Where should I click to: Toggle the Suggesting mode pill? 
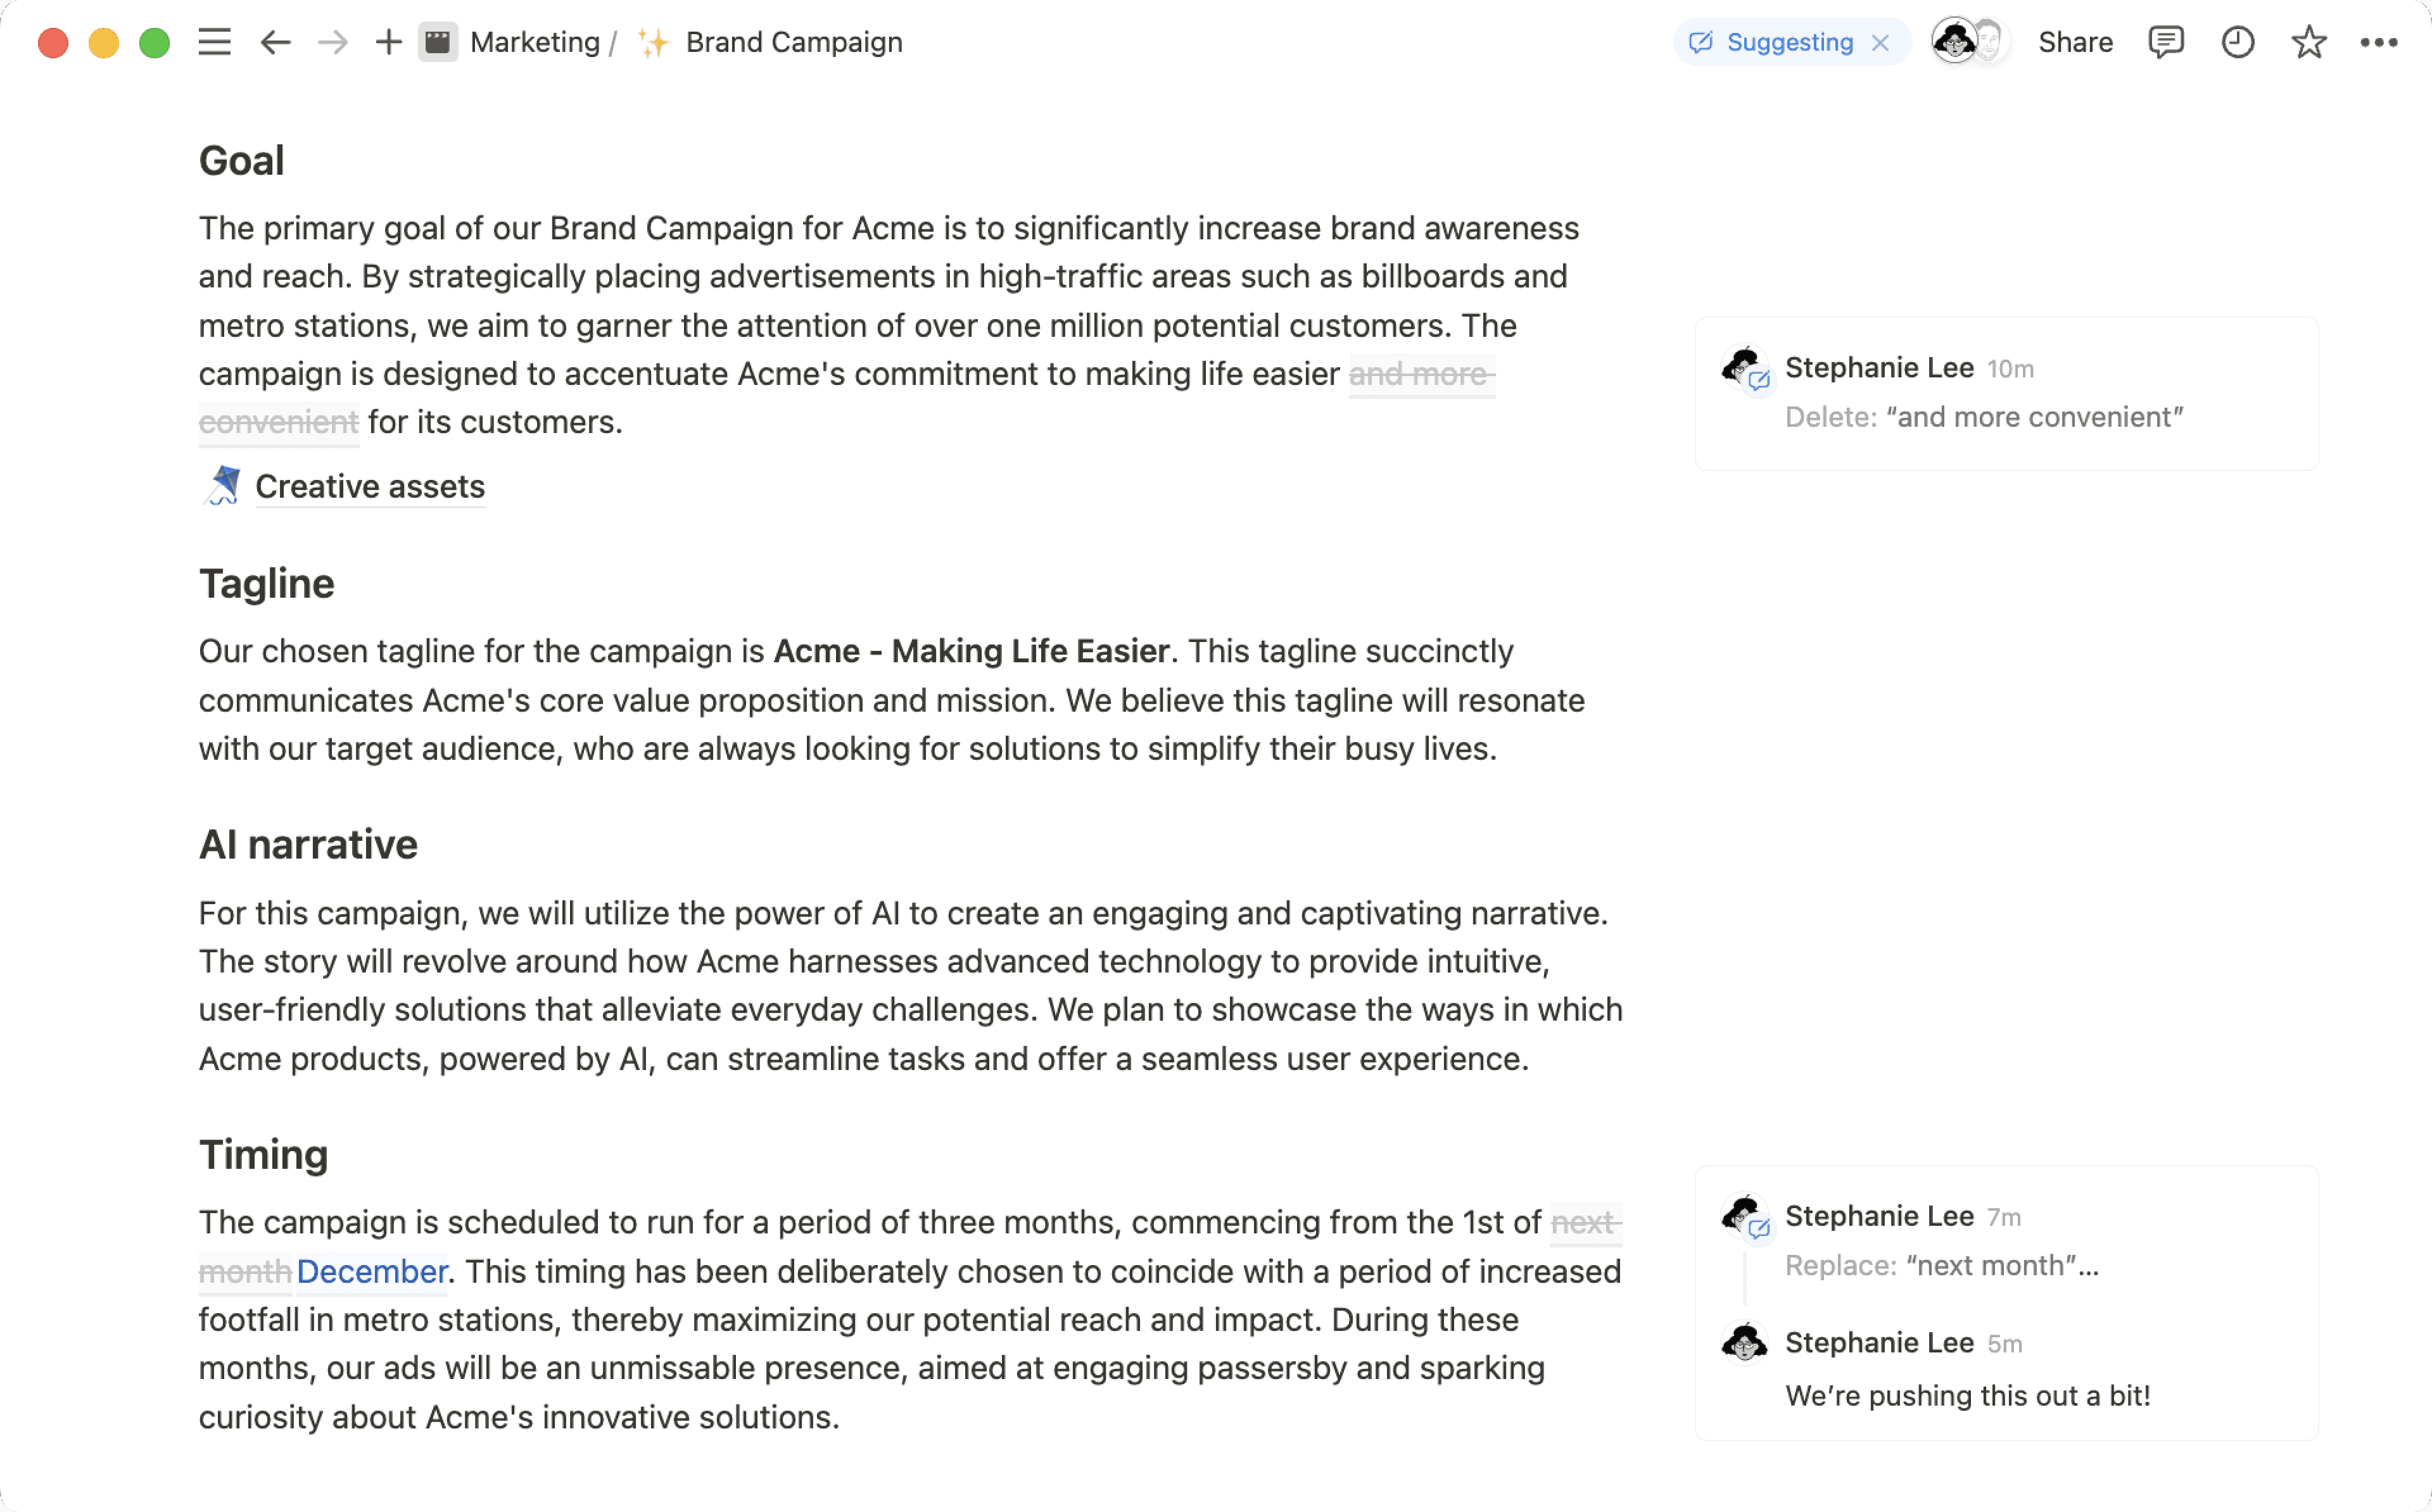1775,42
